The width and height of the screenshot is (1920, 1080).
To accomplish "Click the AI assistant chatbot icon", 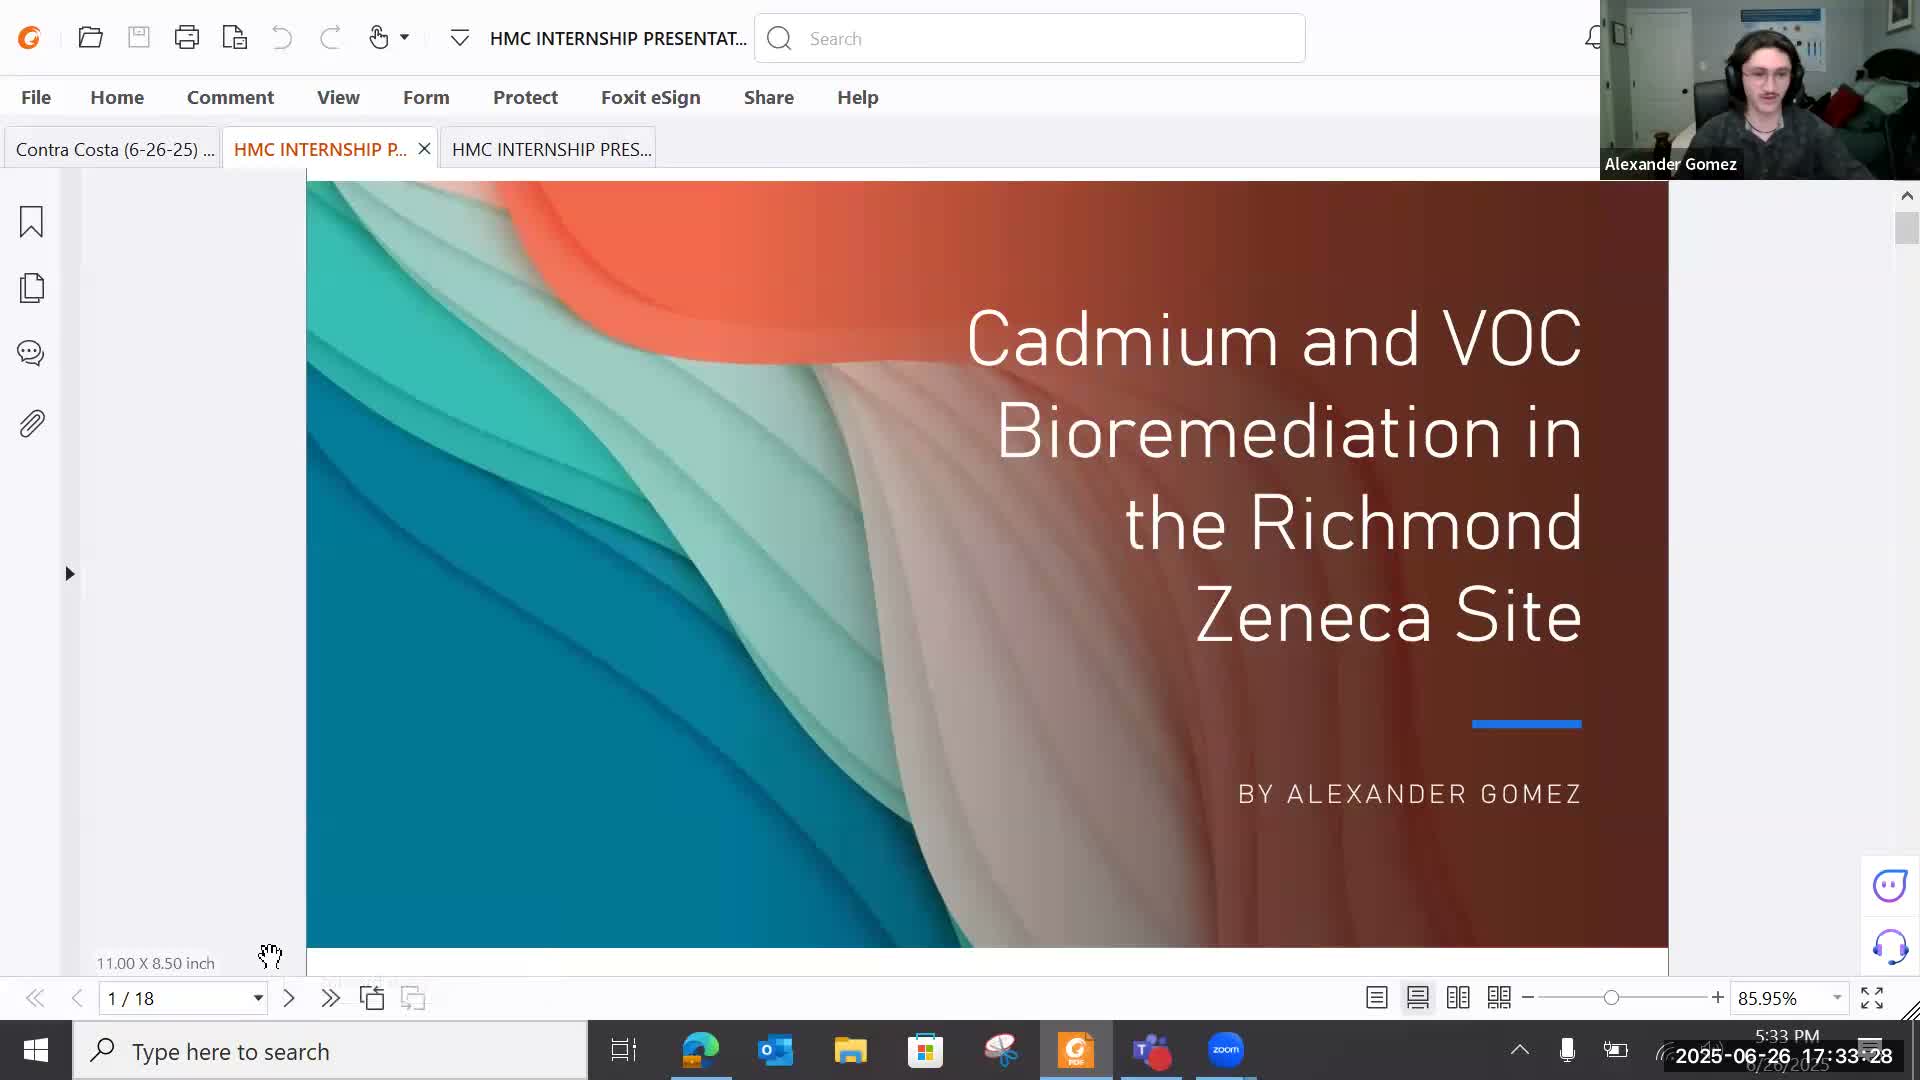I will point(1889,886).
